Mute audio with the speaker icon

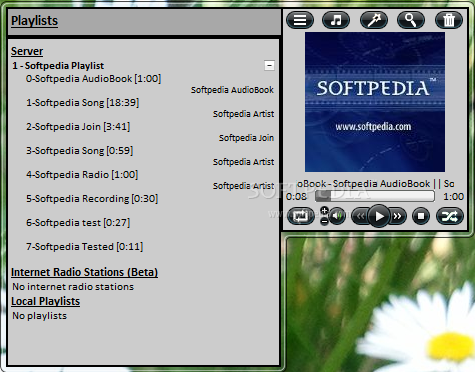pyautogui.click(x=338, y=216)
